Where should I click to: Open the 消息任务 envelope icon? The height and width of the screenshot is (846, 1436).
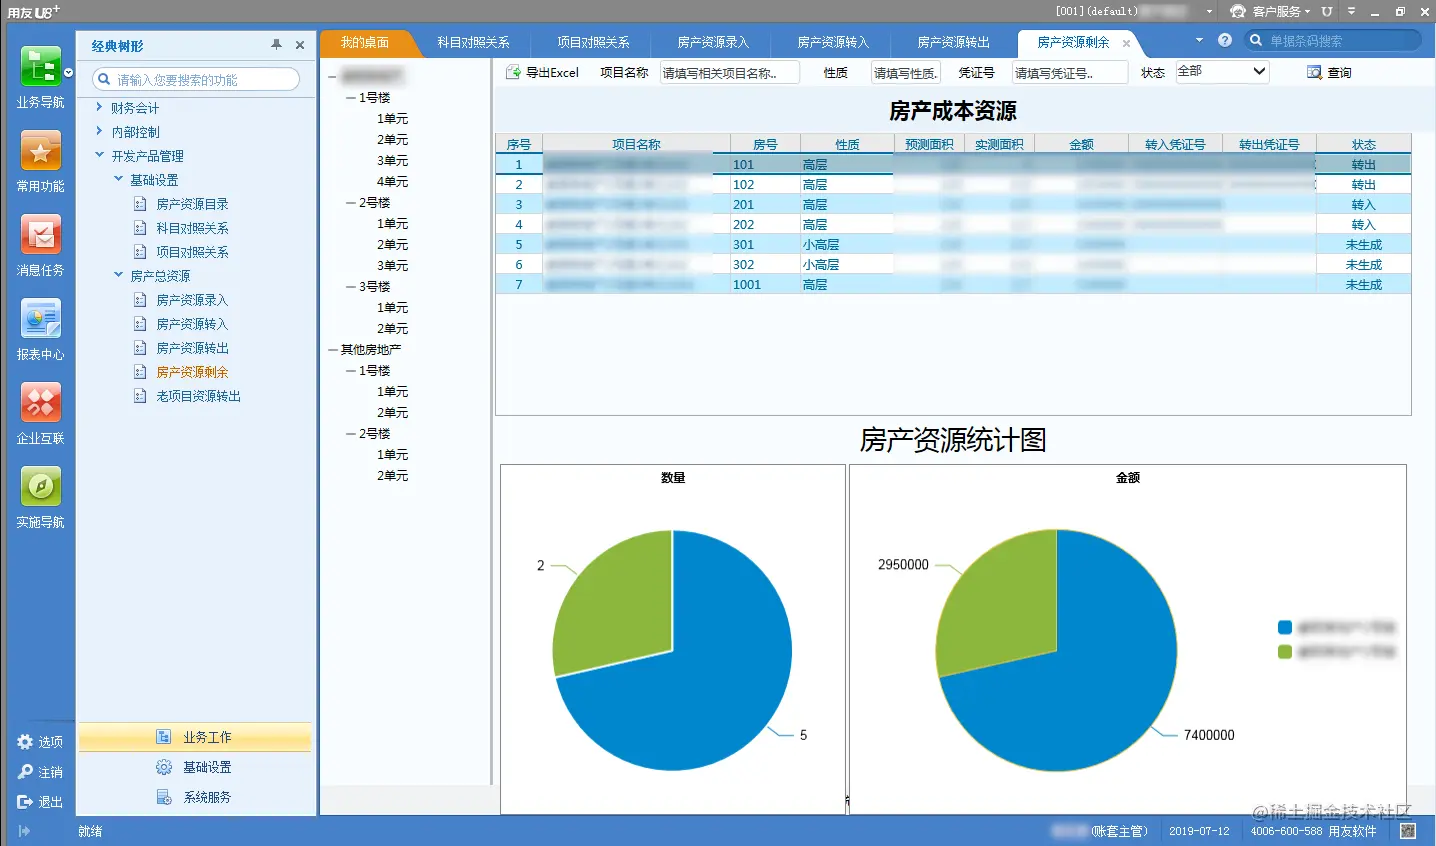pyautogui.click(x=40, y=235)
